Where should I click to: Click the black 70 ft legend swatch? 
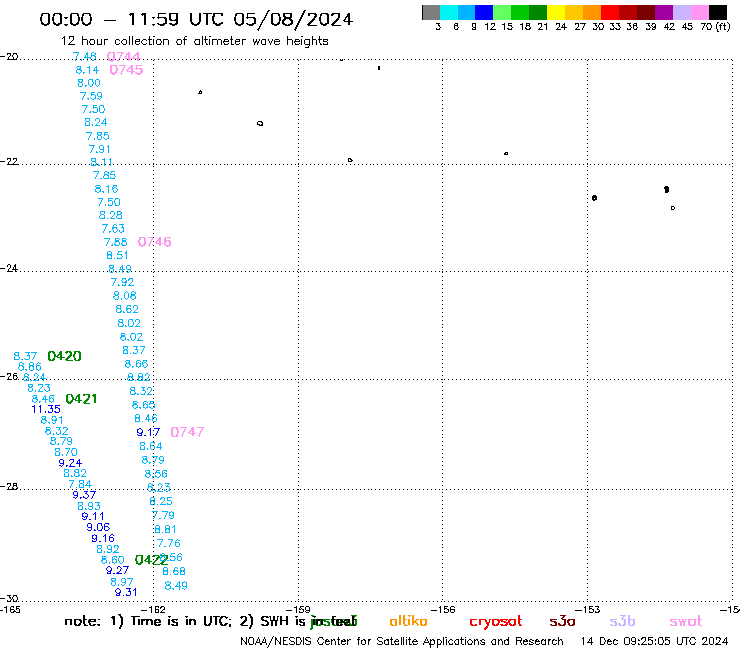(x=717, y=12)
